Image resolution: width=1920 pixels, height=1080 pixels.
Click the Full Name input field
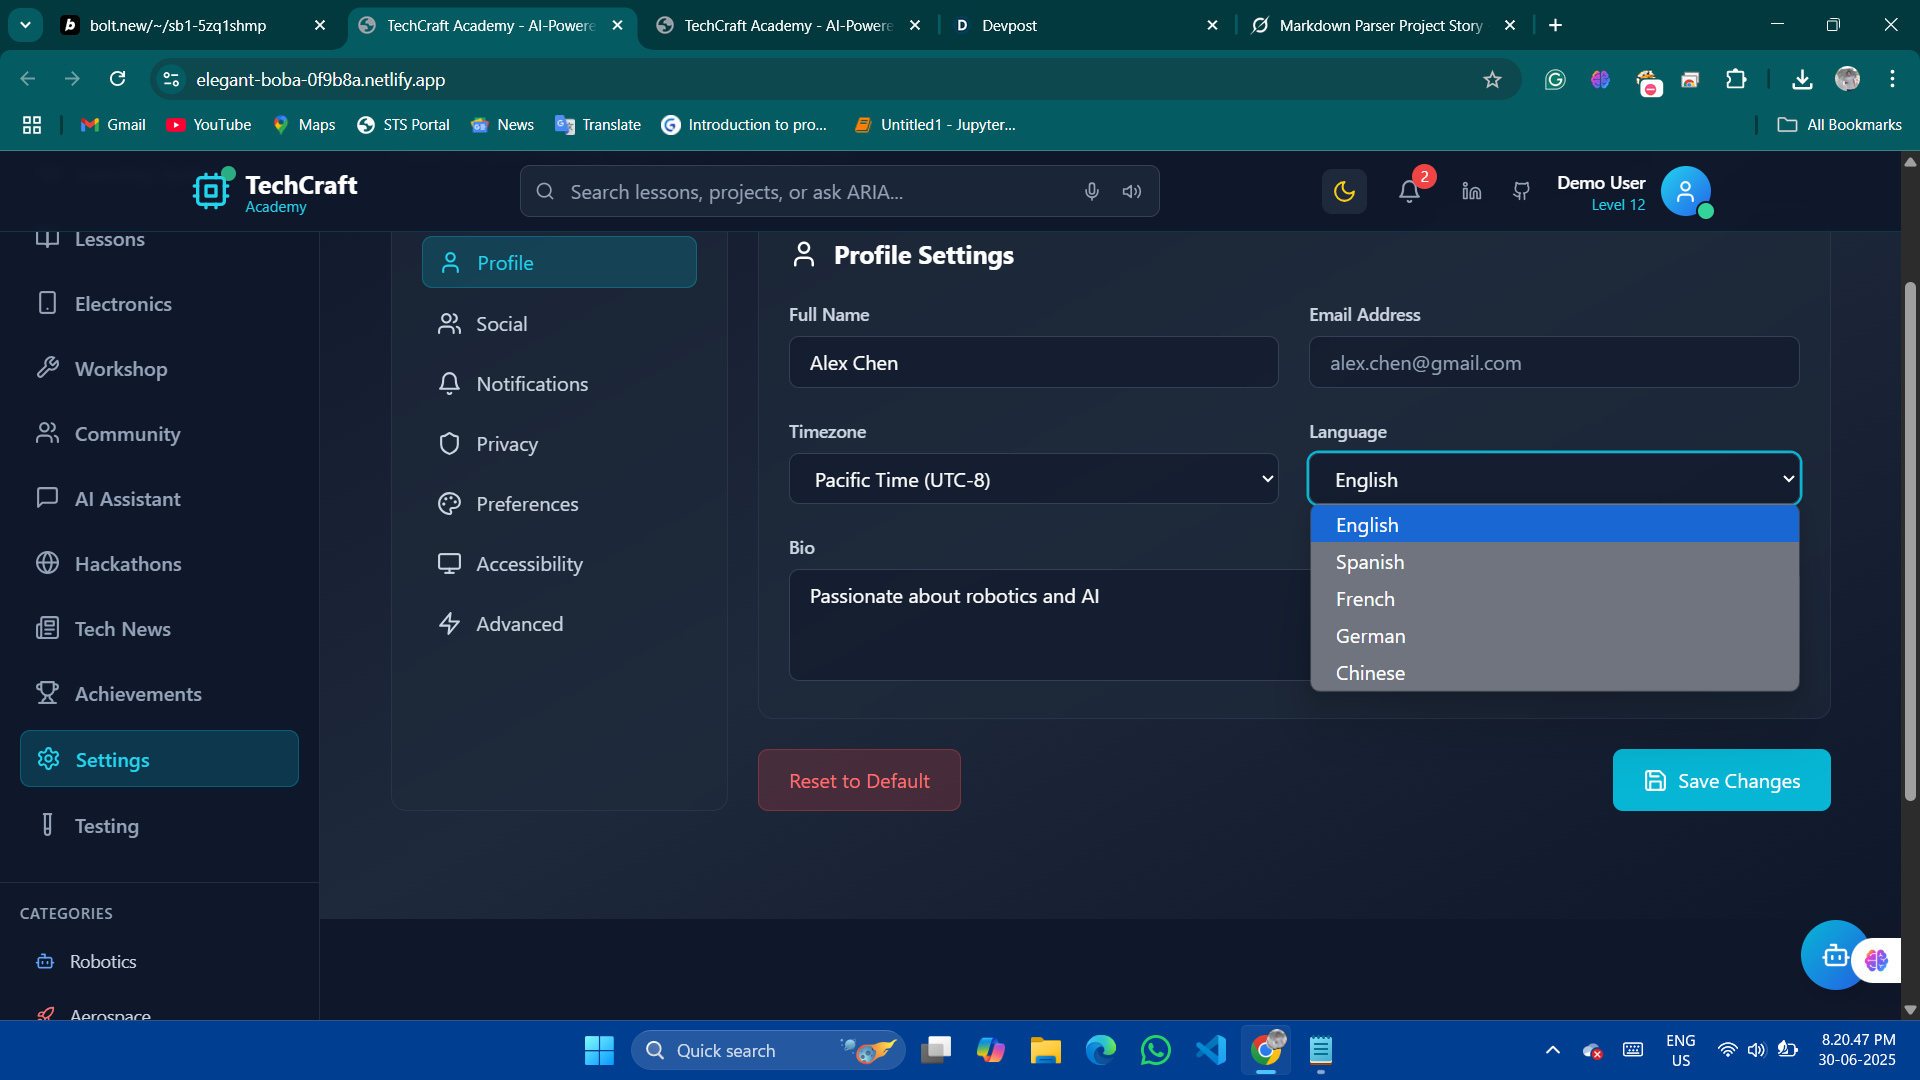point(1033,363)
